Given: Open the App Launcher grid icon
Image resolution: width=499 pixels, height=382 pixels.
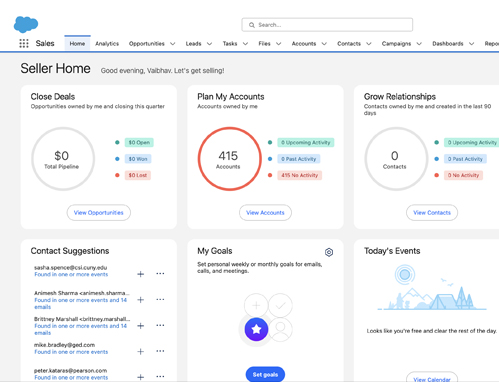Looking at the screenshot, I should 24,43.
